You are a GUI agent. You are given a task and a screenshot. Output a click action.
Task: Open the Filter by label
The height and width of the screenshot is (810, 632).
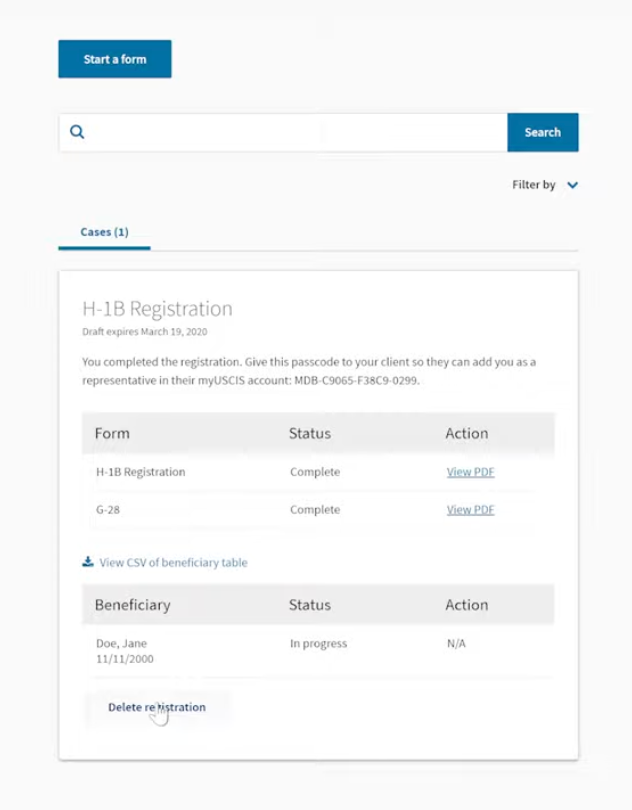[534, 184]
